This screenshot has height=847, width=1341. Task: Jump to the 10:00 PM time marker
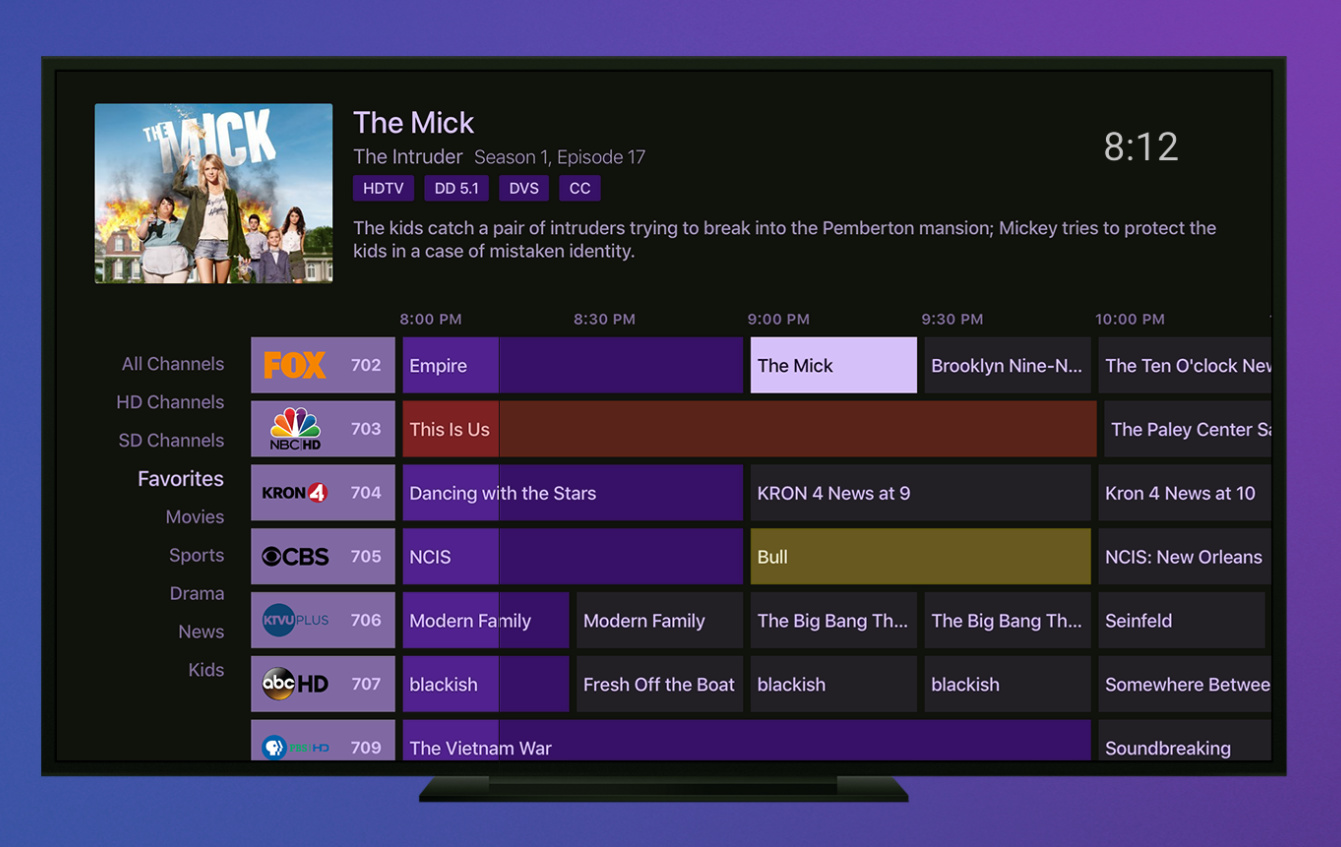point(1129,319)
